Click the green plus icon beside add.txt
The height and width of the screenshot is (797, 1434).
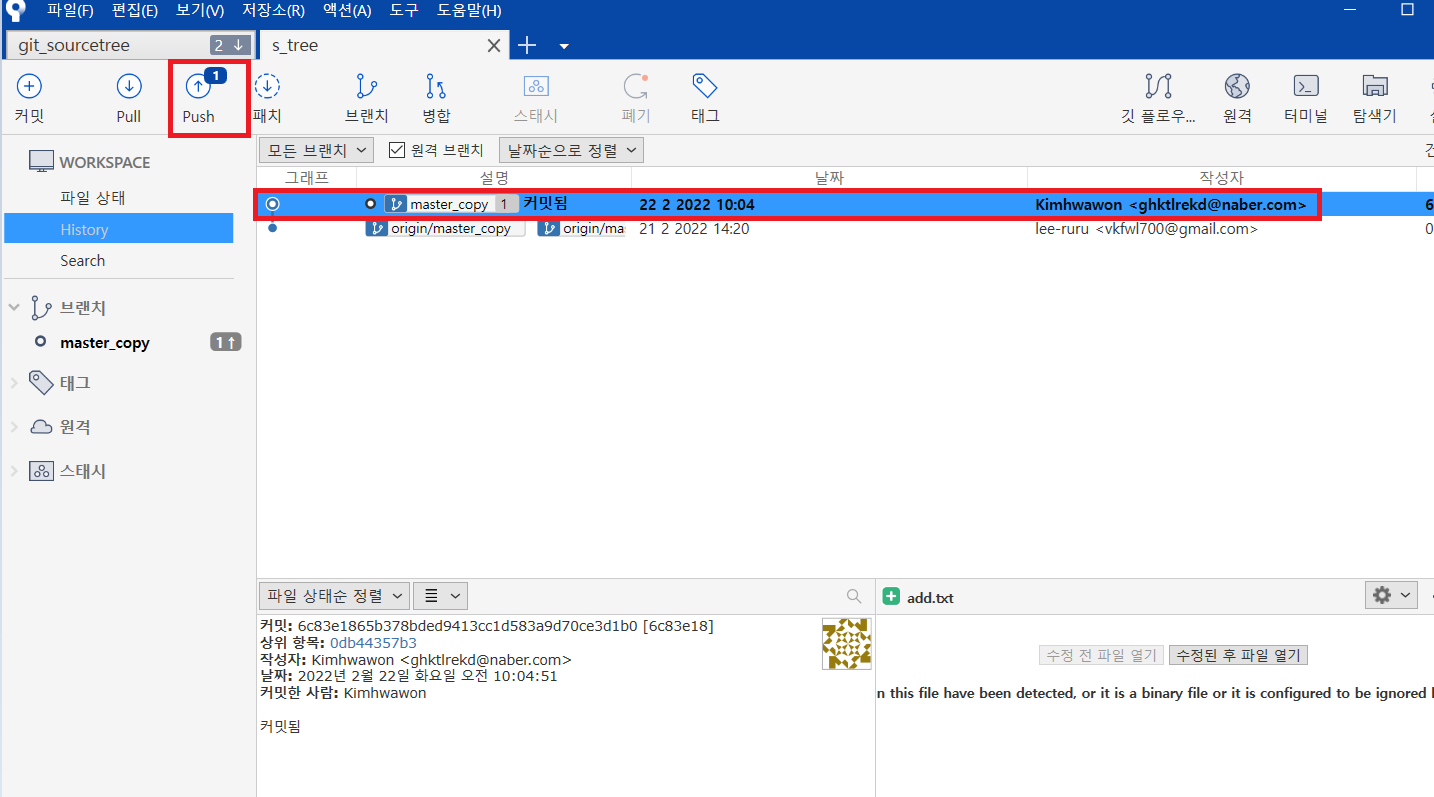point(891,597)
